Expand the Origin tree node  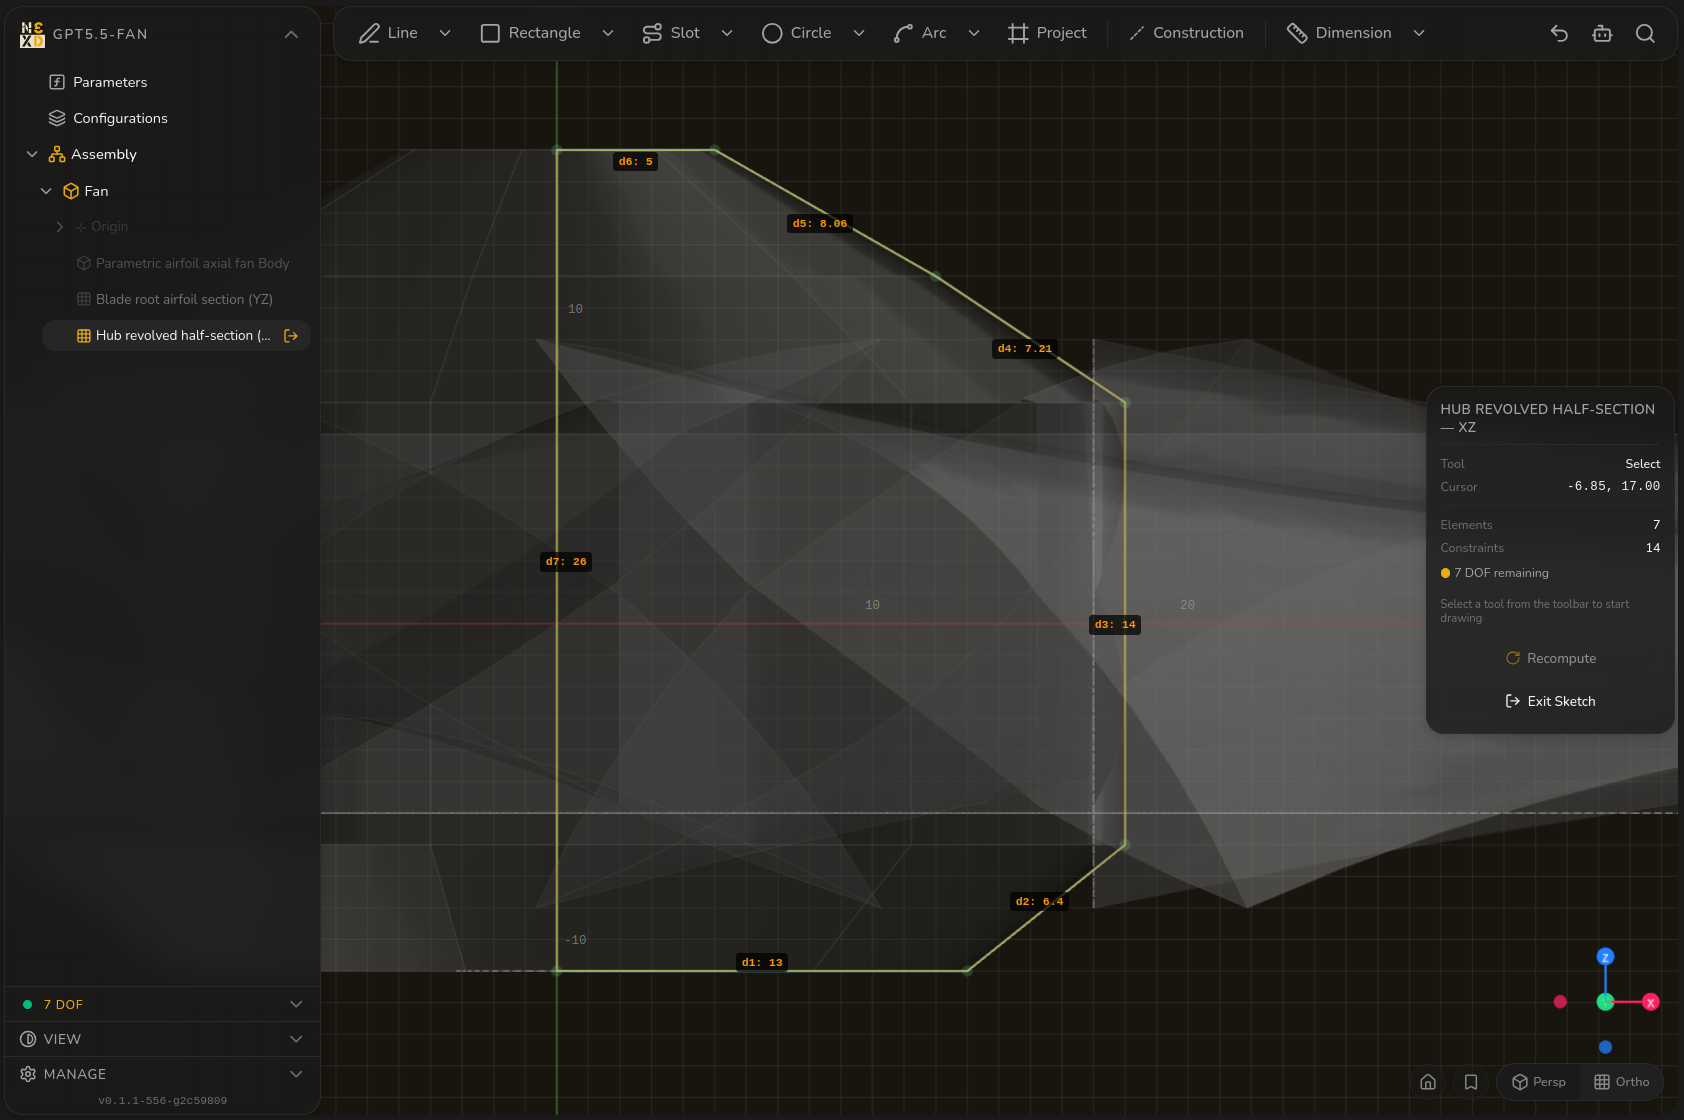pos(60,227)
